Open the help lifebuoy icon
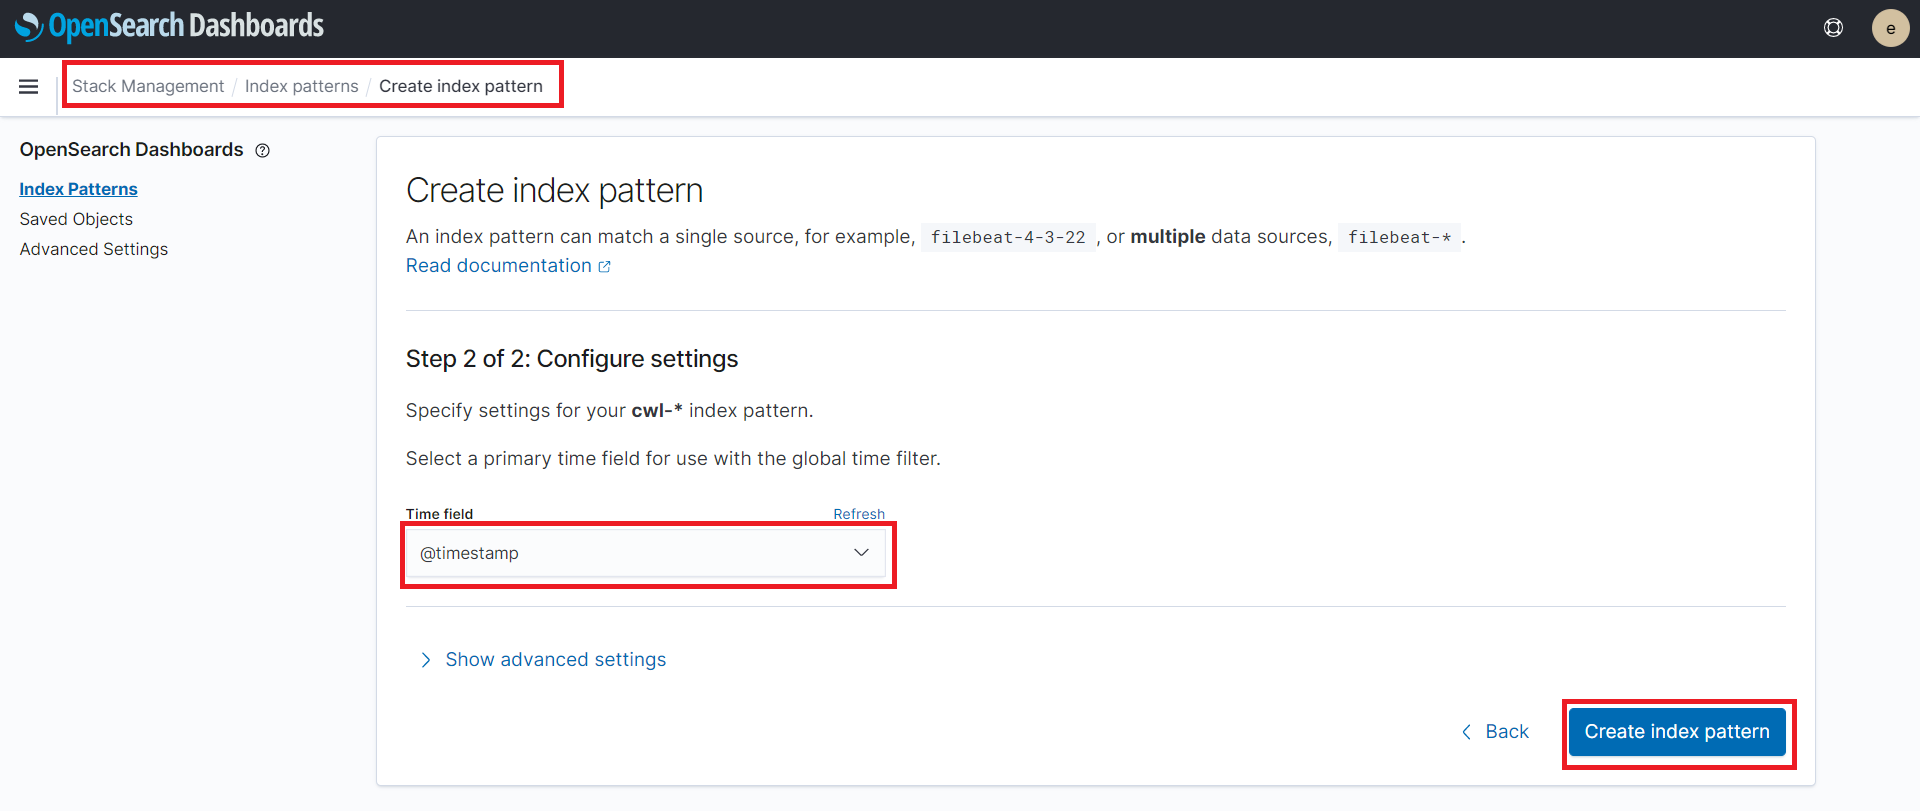Image resolution: width=1920 pixels, height=811 pixels. pos(1833,28)
